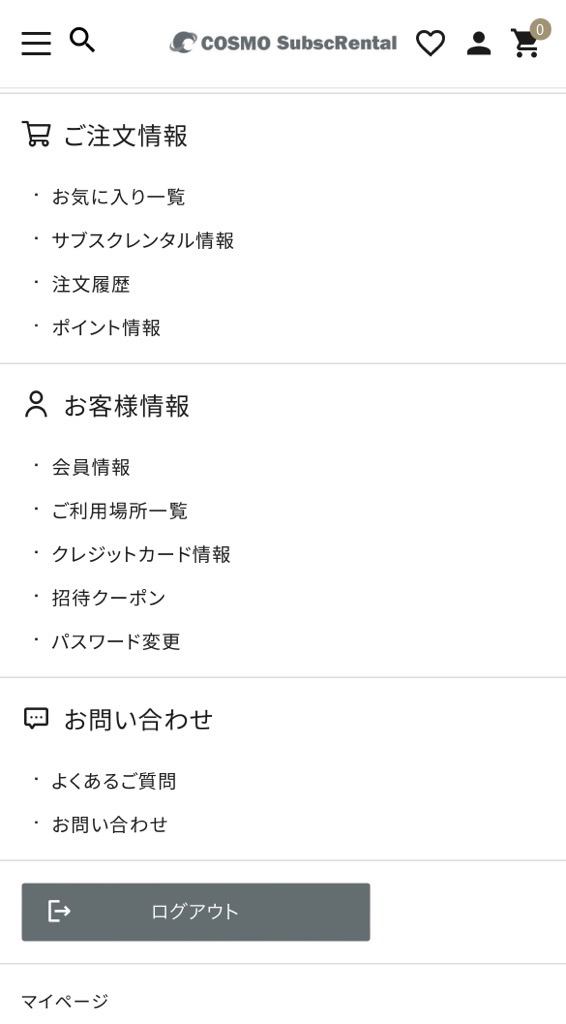
Task: Open パスワード変更 page
Action: coord(116,641)
